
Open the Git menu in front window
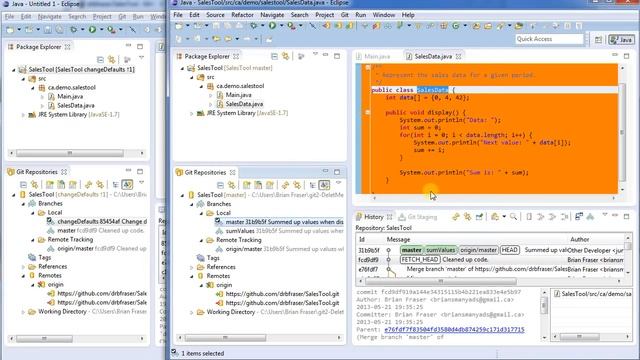(344, 15)
